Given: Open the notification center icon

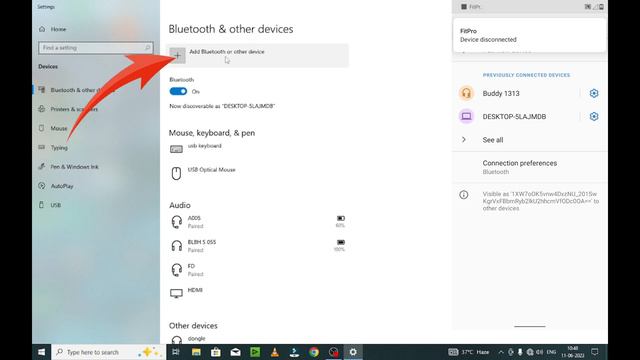Looking at the screenshot, I should (x=595, y=352).
